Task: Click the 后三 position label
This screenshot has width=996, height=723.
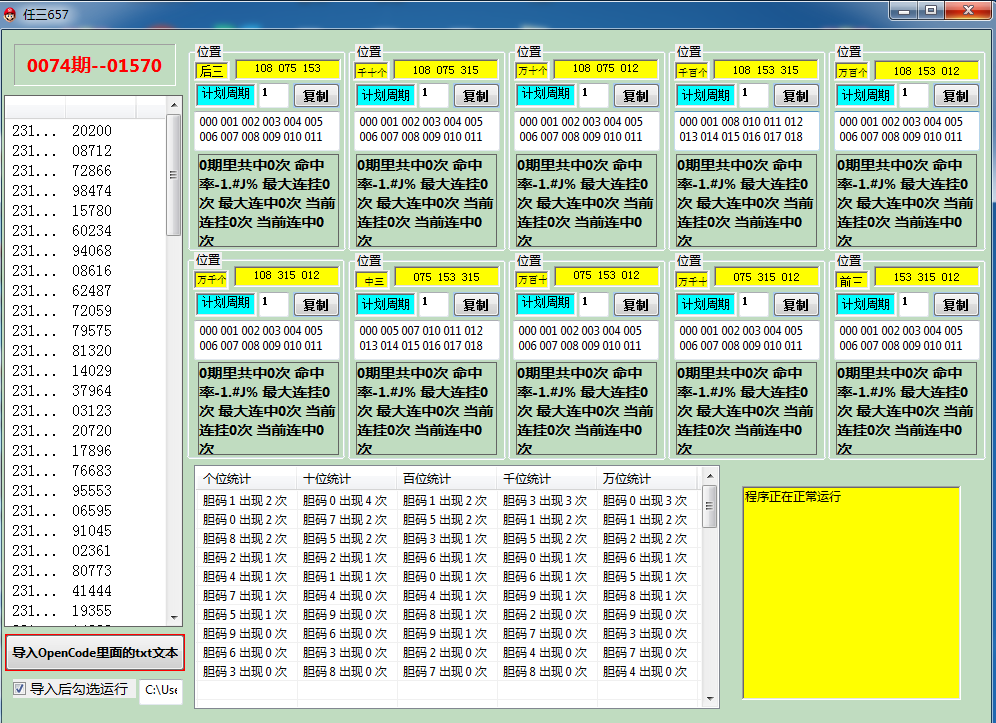Action: tap(212, 71)
